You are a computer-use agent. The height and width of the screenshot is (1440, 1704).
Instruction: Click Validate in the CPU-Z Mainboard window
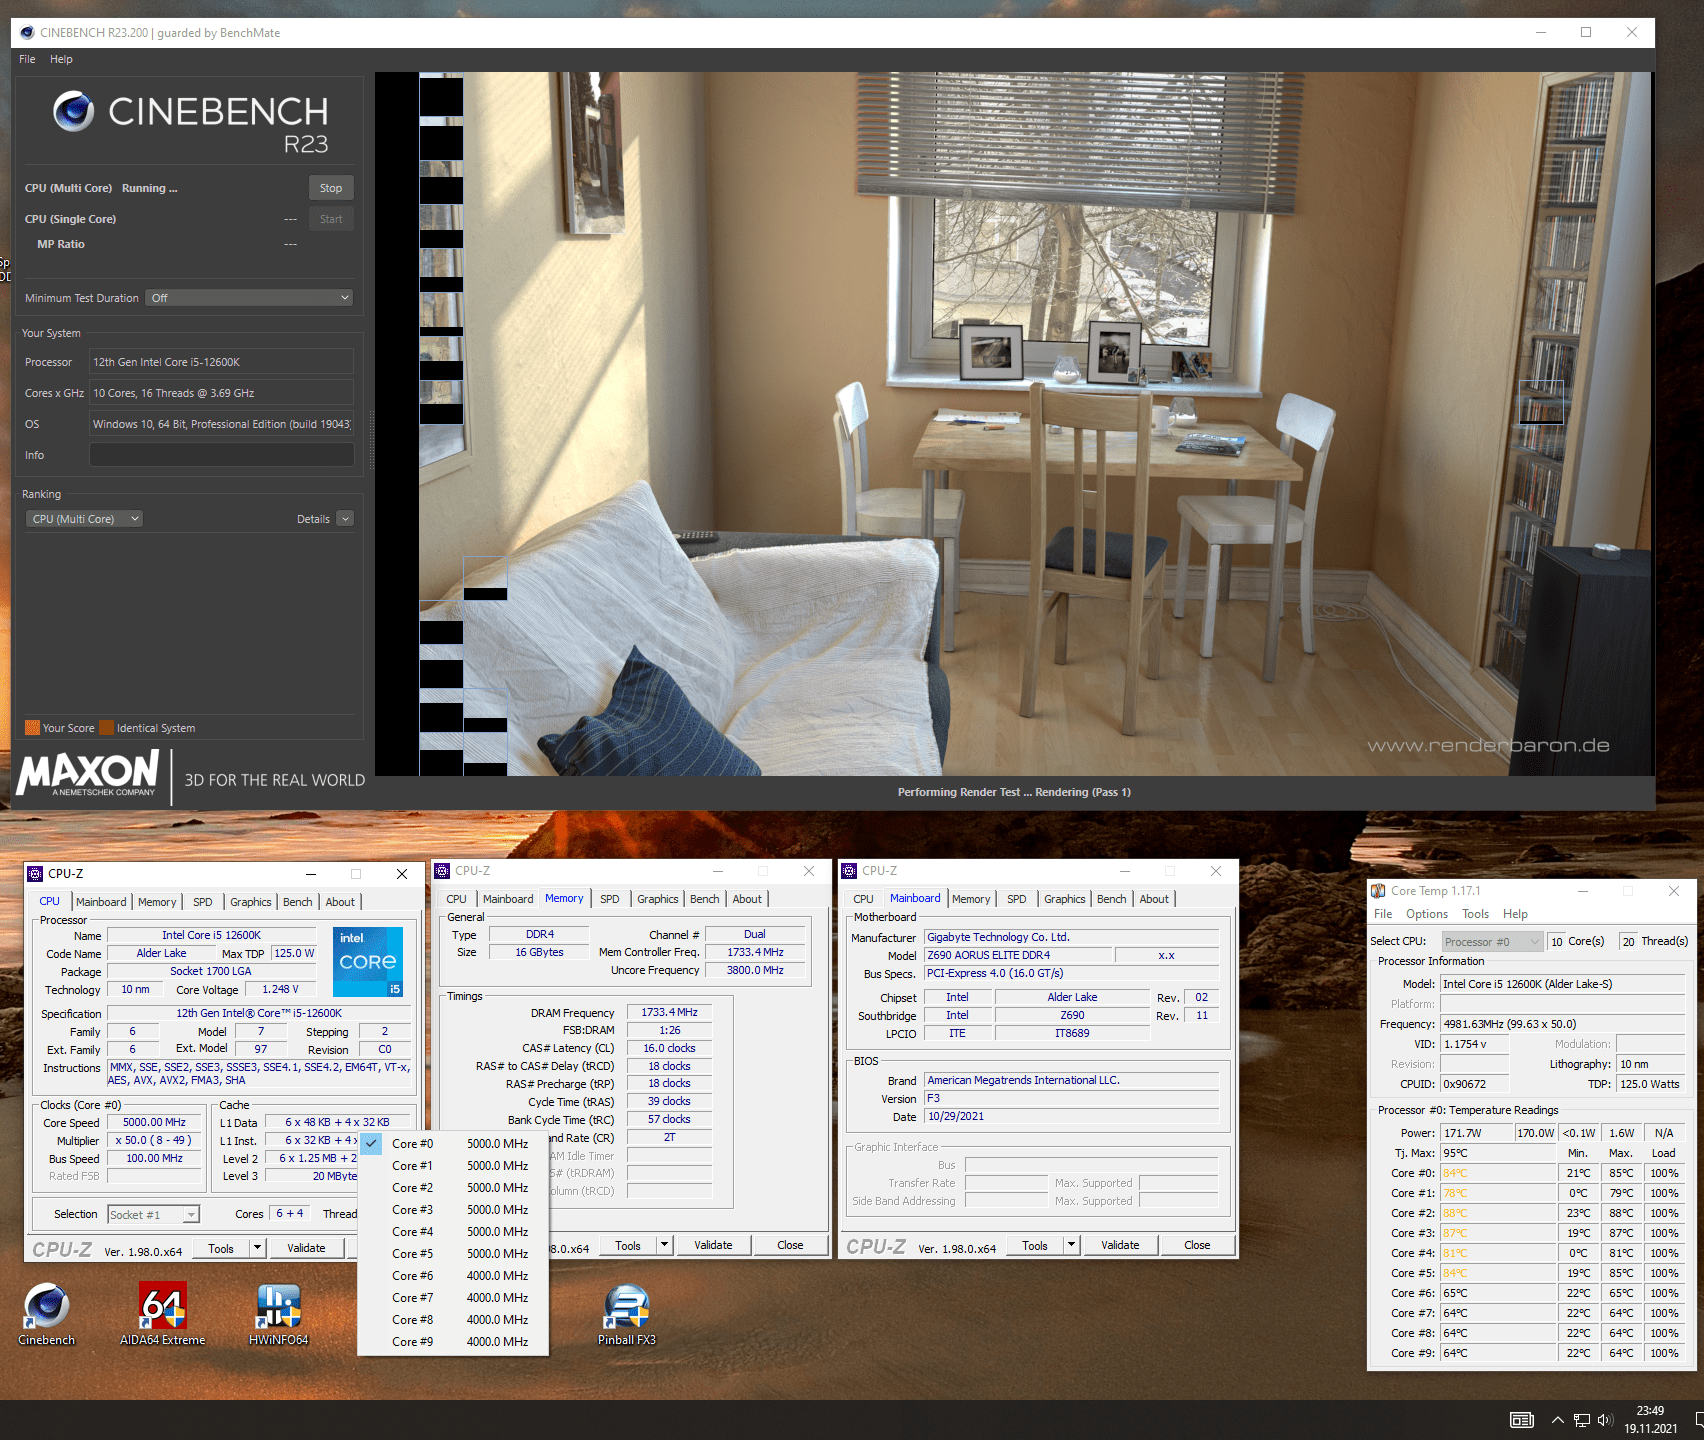(x=1120, y=1245)
